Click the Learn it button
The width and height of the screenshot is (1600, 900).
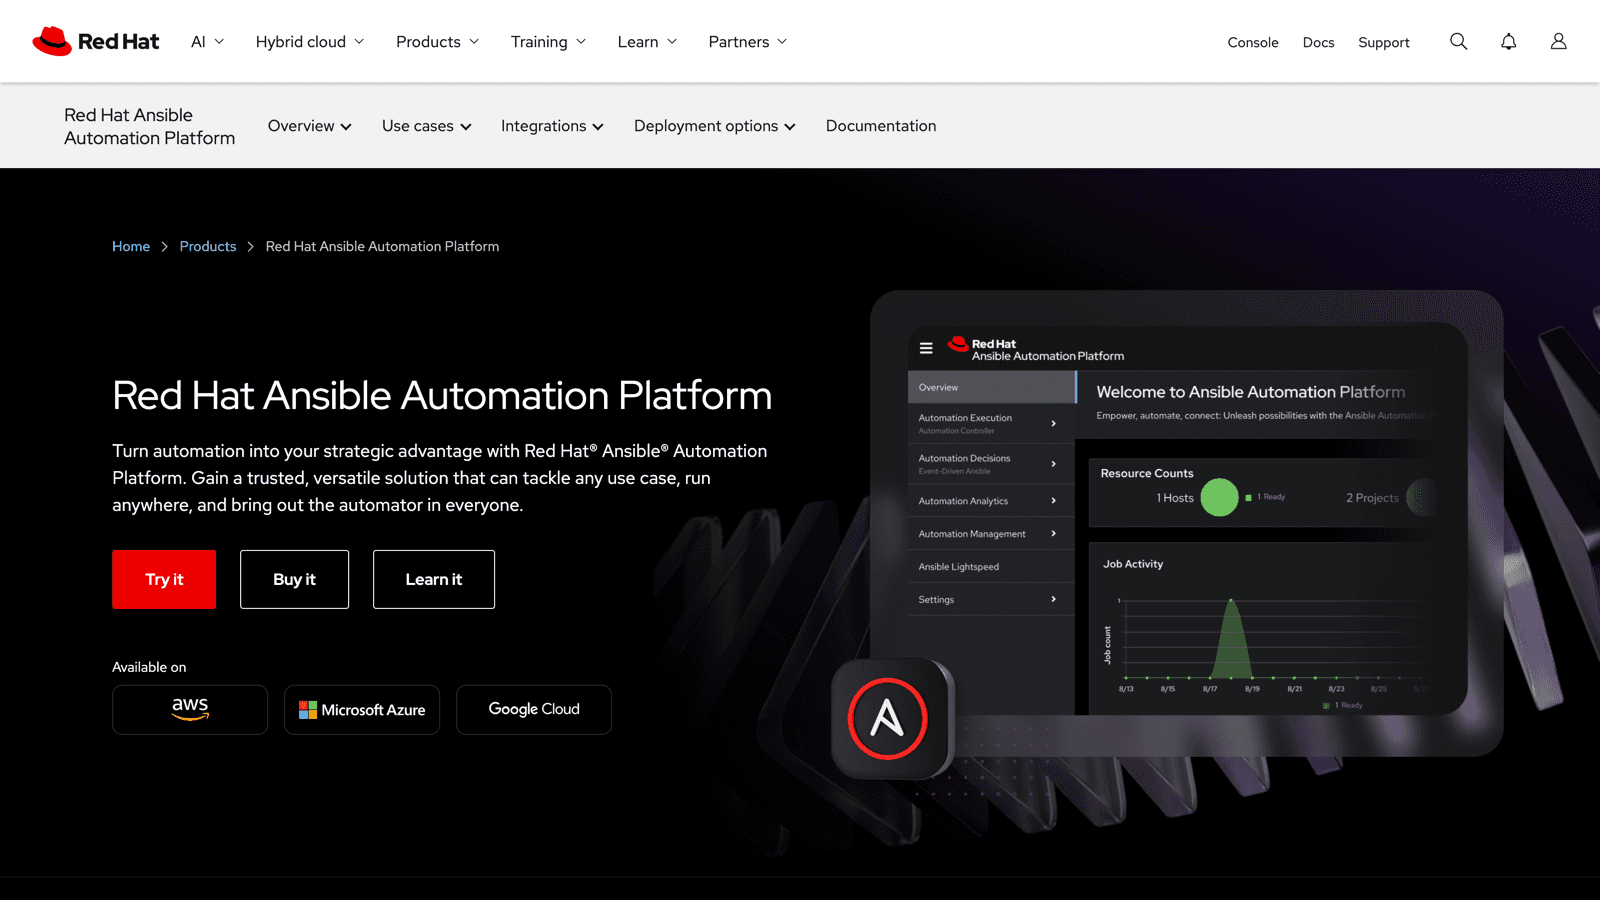[x=434, y=579]
